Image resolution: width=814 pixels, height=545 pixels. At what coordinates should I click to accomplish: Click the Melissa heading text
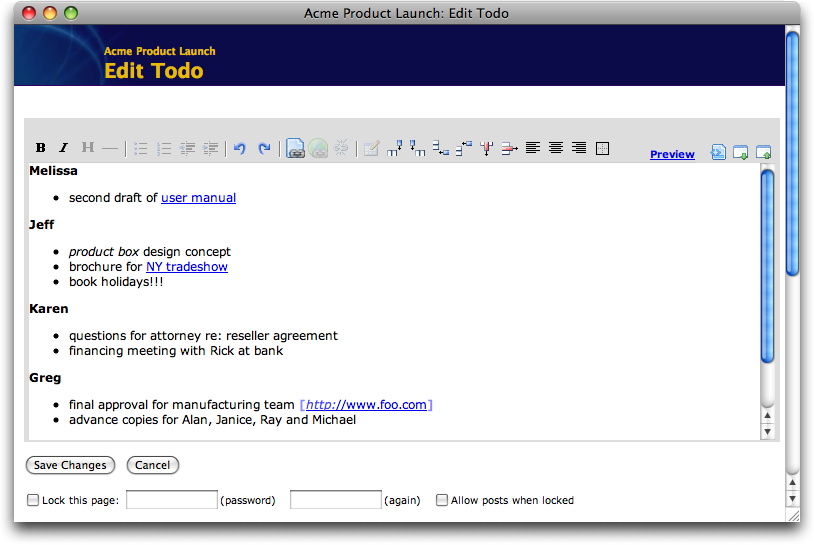(53, 171)
